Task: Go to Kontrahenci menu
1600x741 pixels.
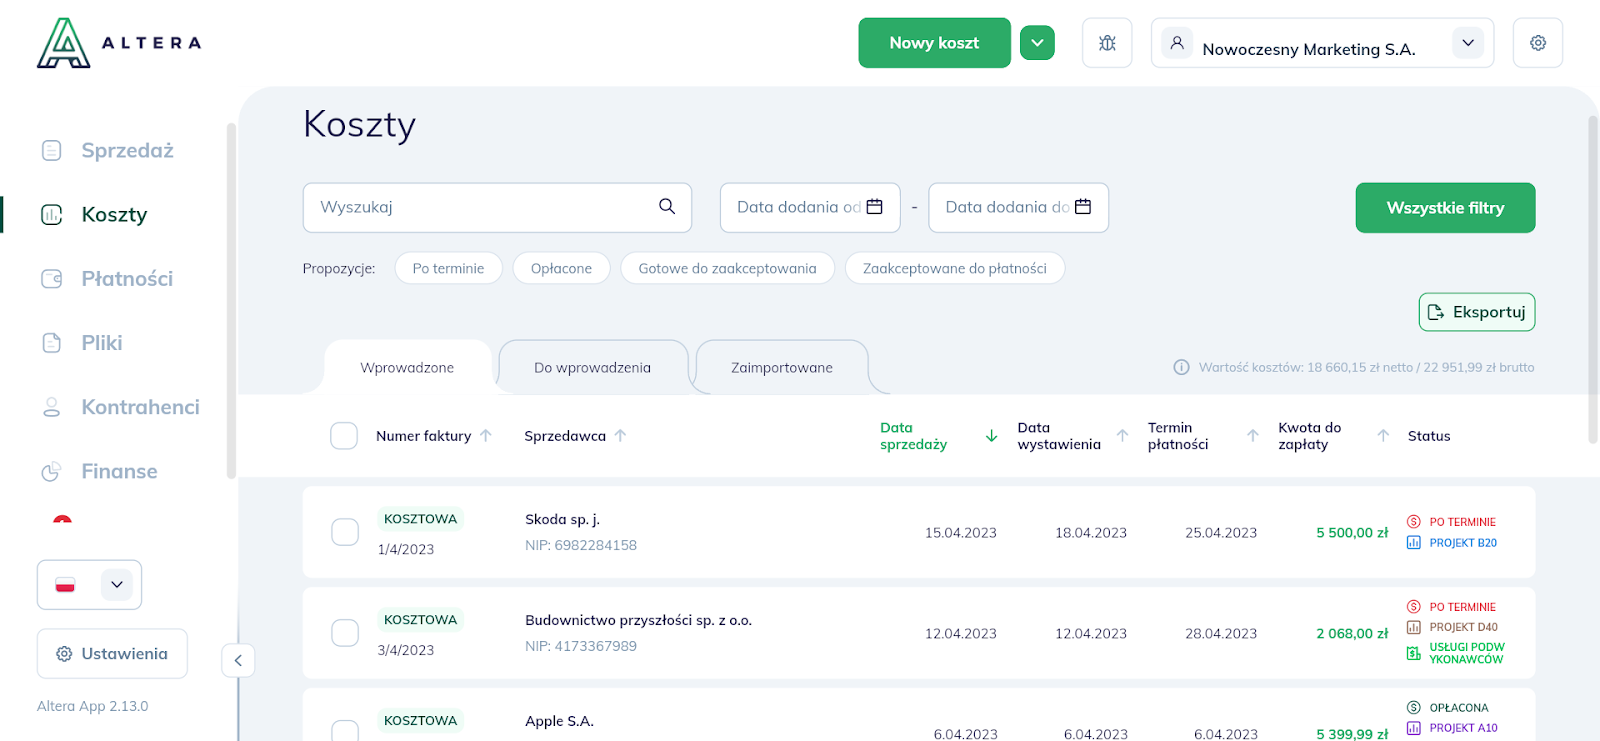Action: 140,407
